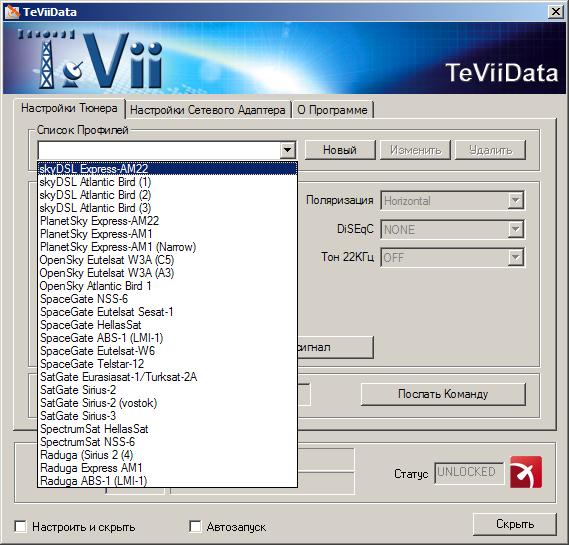Toggle the Автозапуск checkbox

click(195, 526)
